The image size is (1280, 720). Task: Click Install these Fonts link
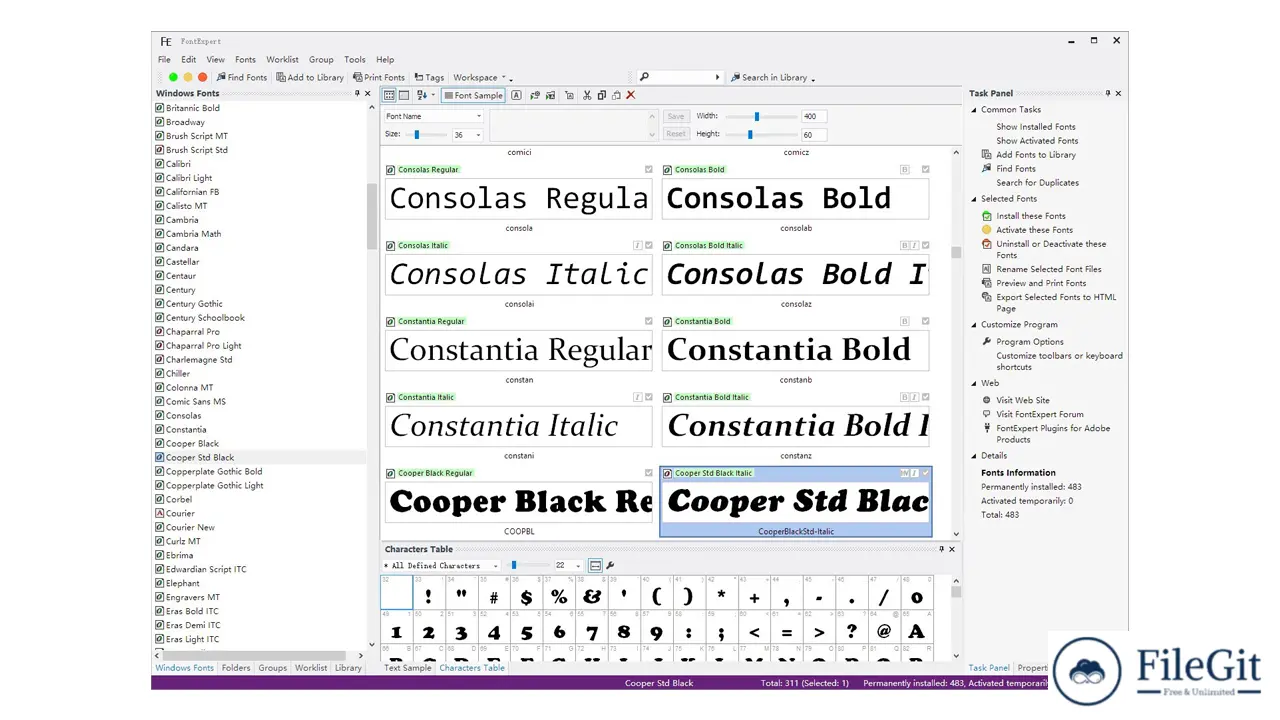click(1031, 216)
